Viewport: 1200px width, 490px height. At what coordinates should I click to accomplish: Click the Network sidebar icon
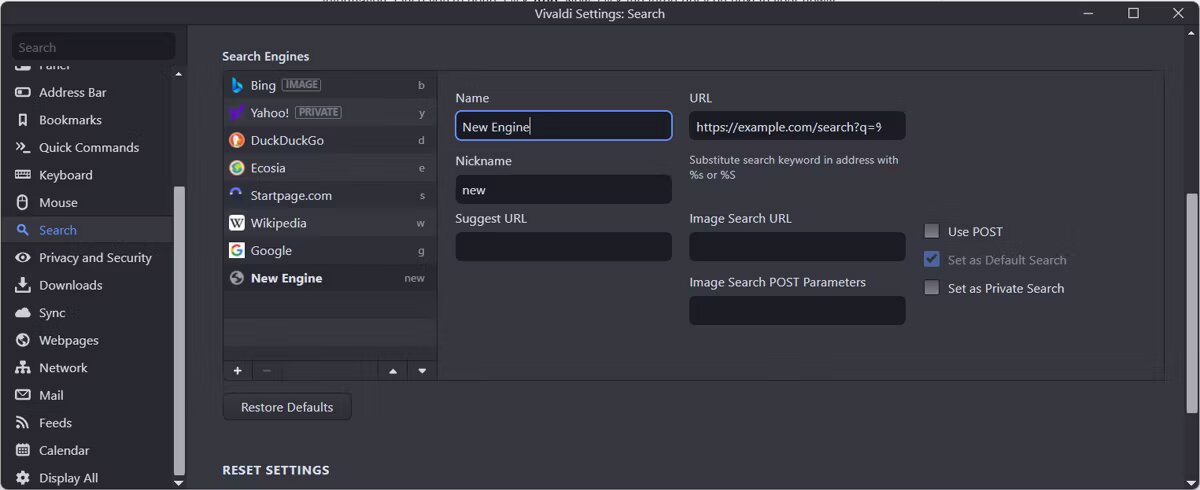(23, 368)
